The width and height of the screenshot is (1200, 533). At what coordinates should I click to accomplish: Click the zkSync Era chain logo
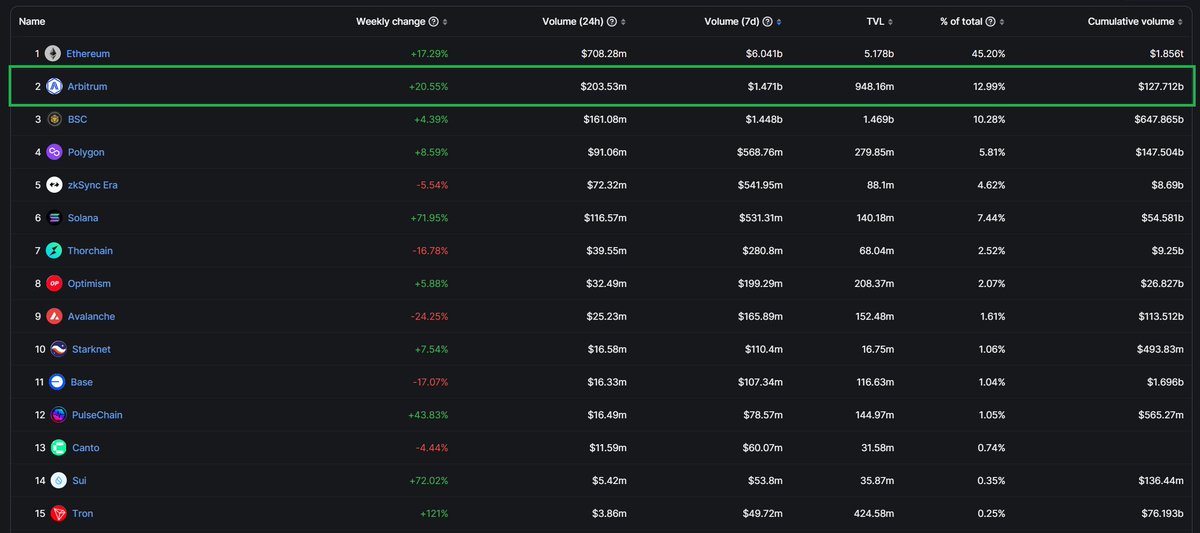[x=54, y=185]
